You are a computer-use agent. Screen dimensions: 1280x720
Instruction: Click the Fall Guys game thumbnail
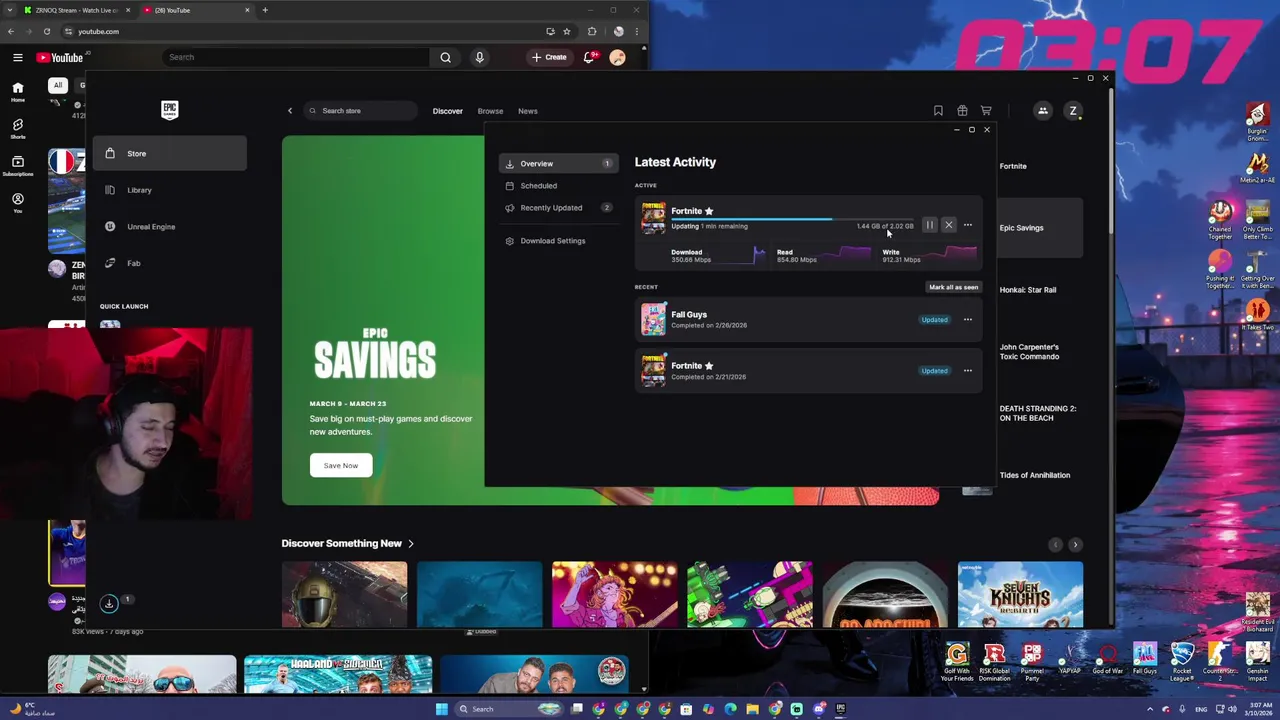pos(653,319)
